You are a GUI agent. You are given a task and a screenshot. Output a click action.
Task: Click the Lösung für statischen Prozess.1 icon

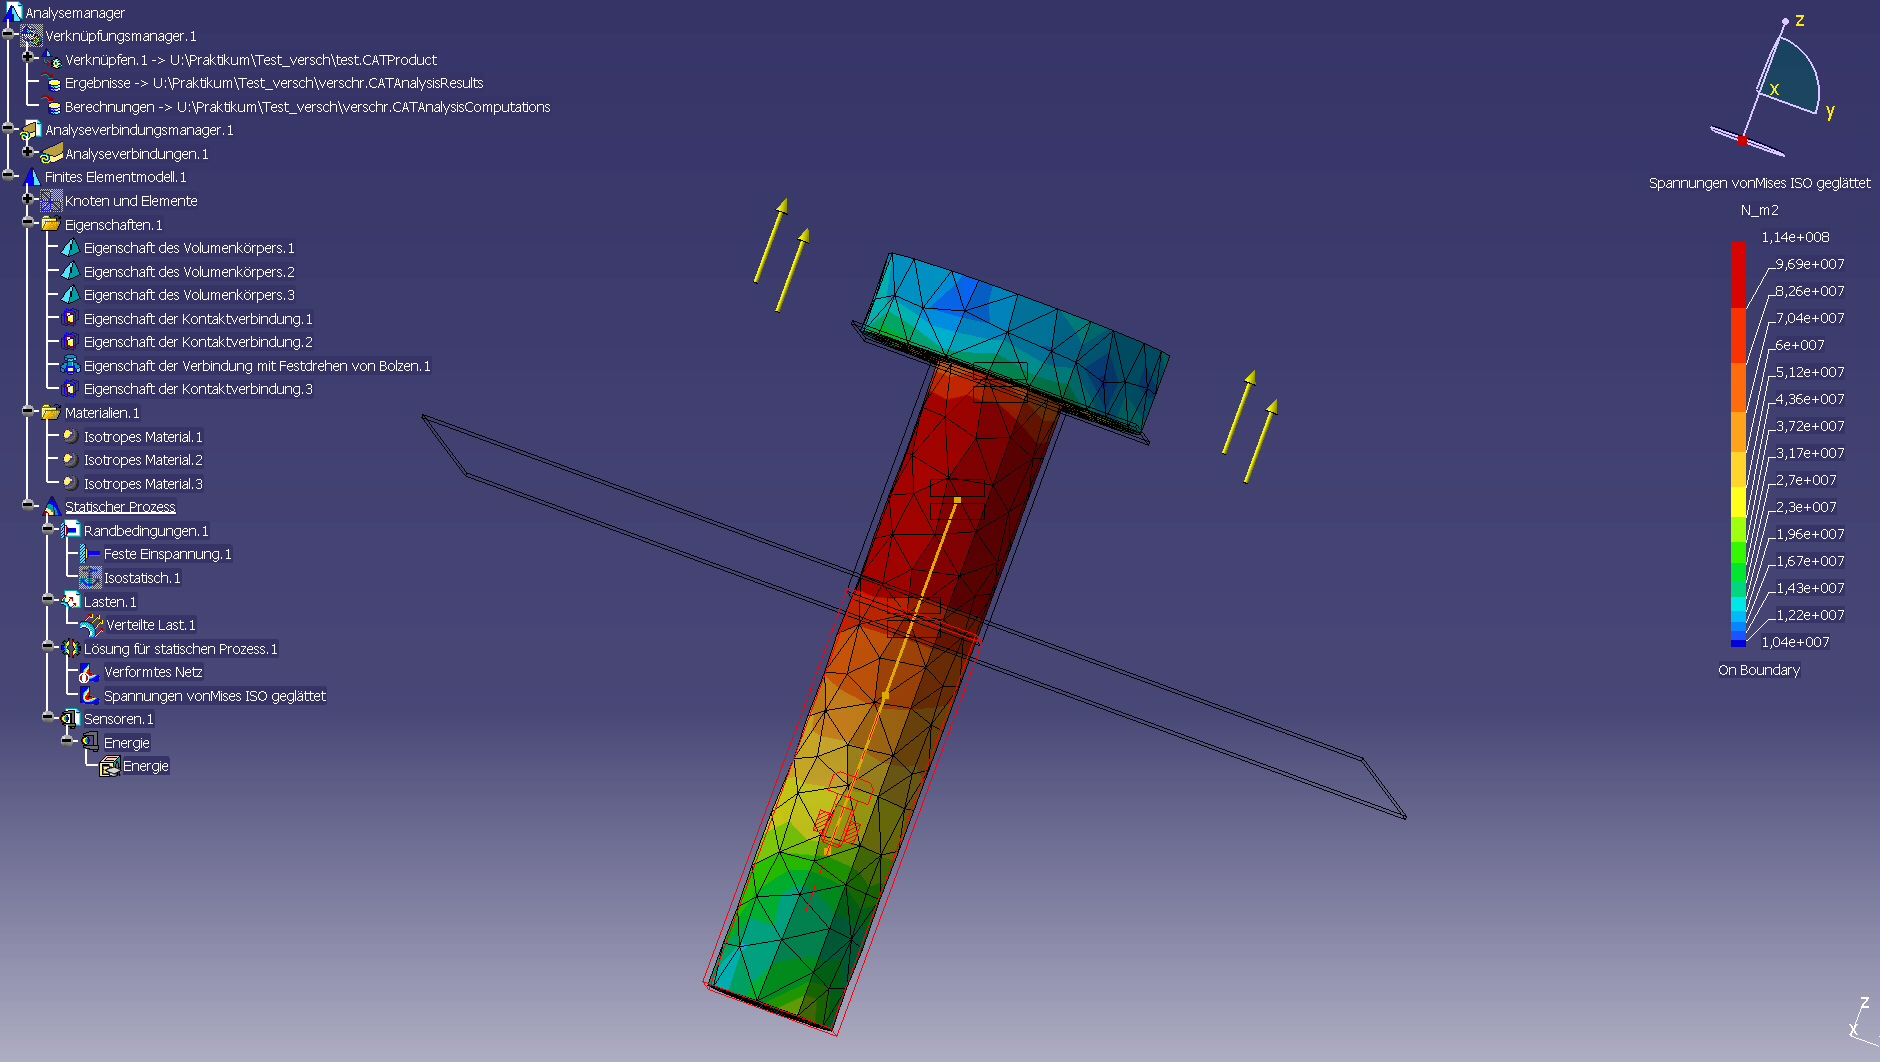pos(70,648)
